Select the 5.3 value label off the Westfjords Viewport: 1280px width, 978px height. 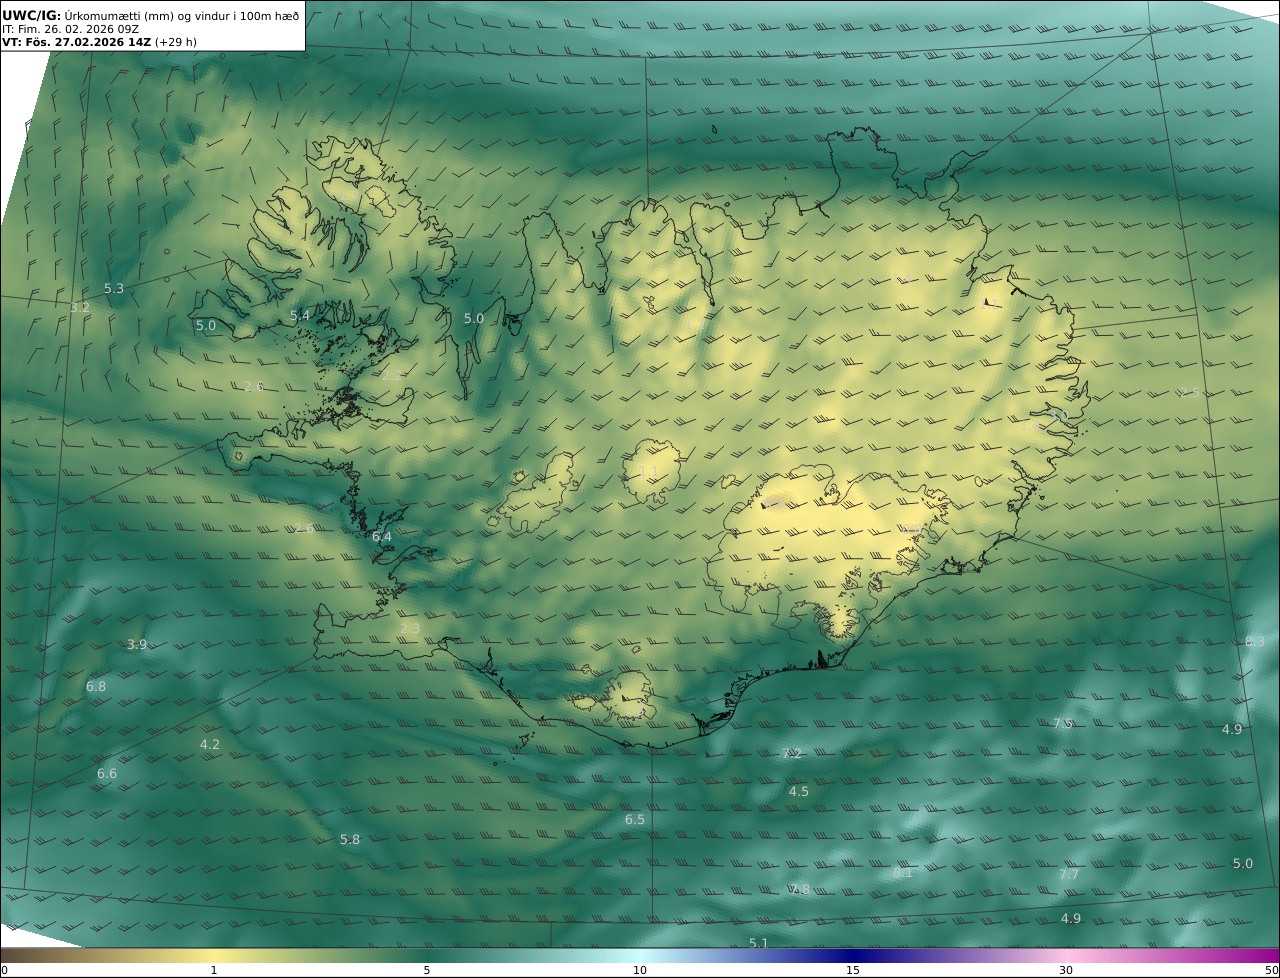(114, 289)
